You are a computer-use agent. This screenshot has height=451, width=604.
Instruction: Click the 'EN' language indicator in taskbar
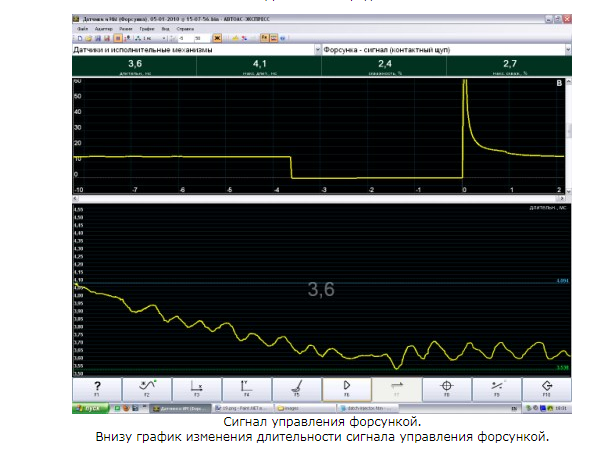click(514, 408)
